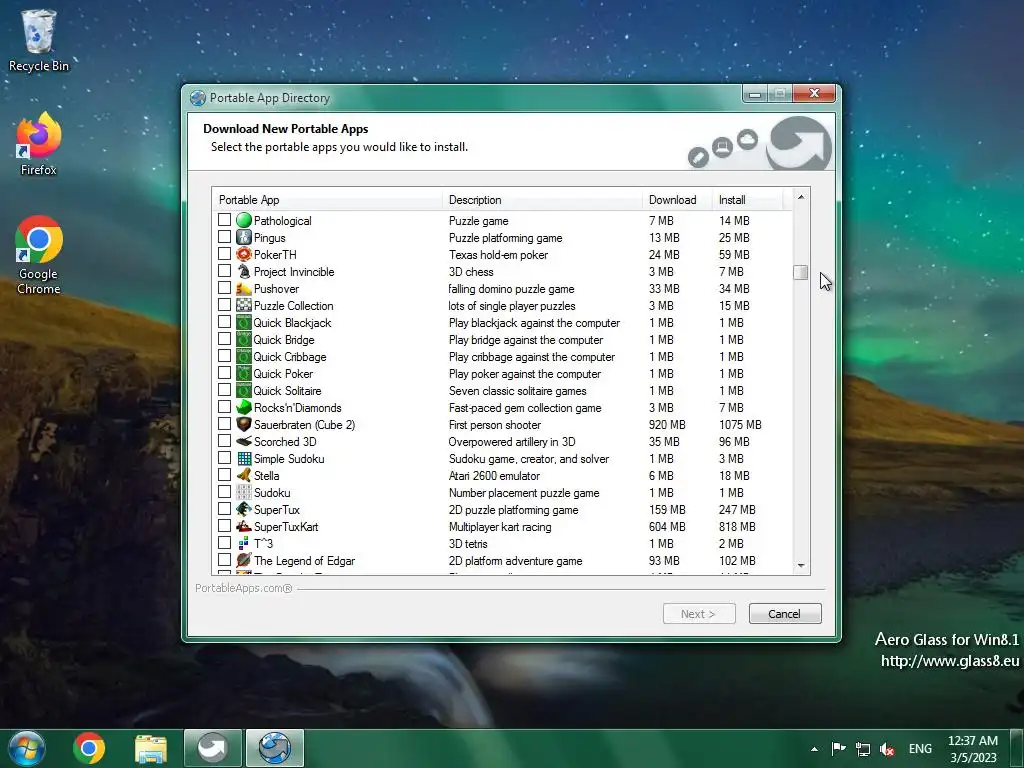Viewport: 1024px width, 768px height.
Task: Click the Stella emulator icon
Action: (244, 475)
